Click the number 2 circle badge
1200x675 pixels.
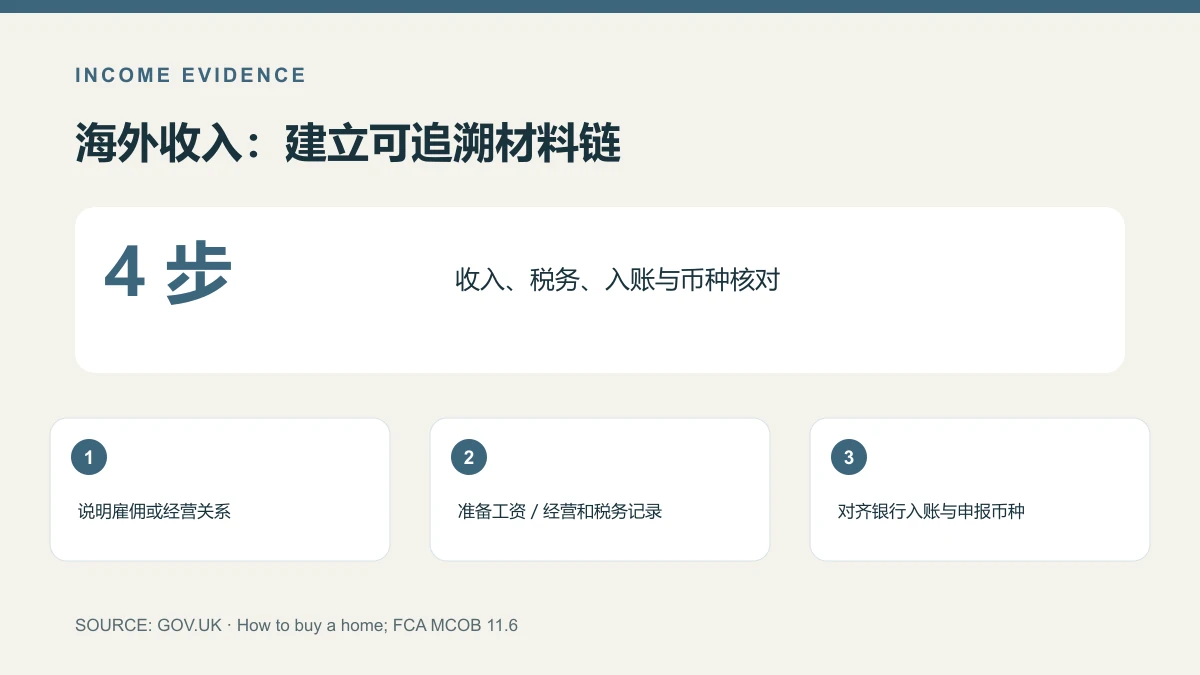point(469,458)
